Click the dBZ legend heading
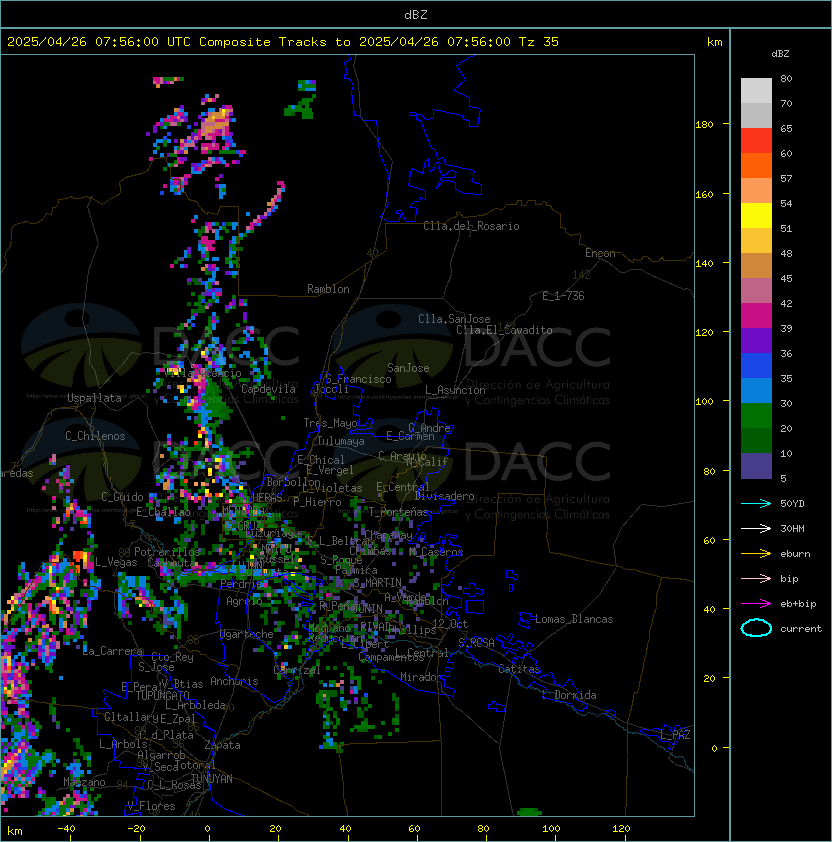Image resolution: width=832 pixels, height=842 pixels. click(780, 54)
